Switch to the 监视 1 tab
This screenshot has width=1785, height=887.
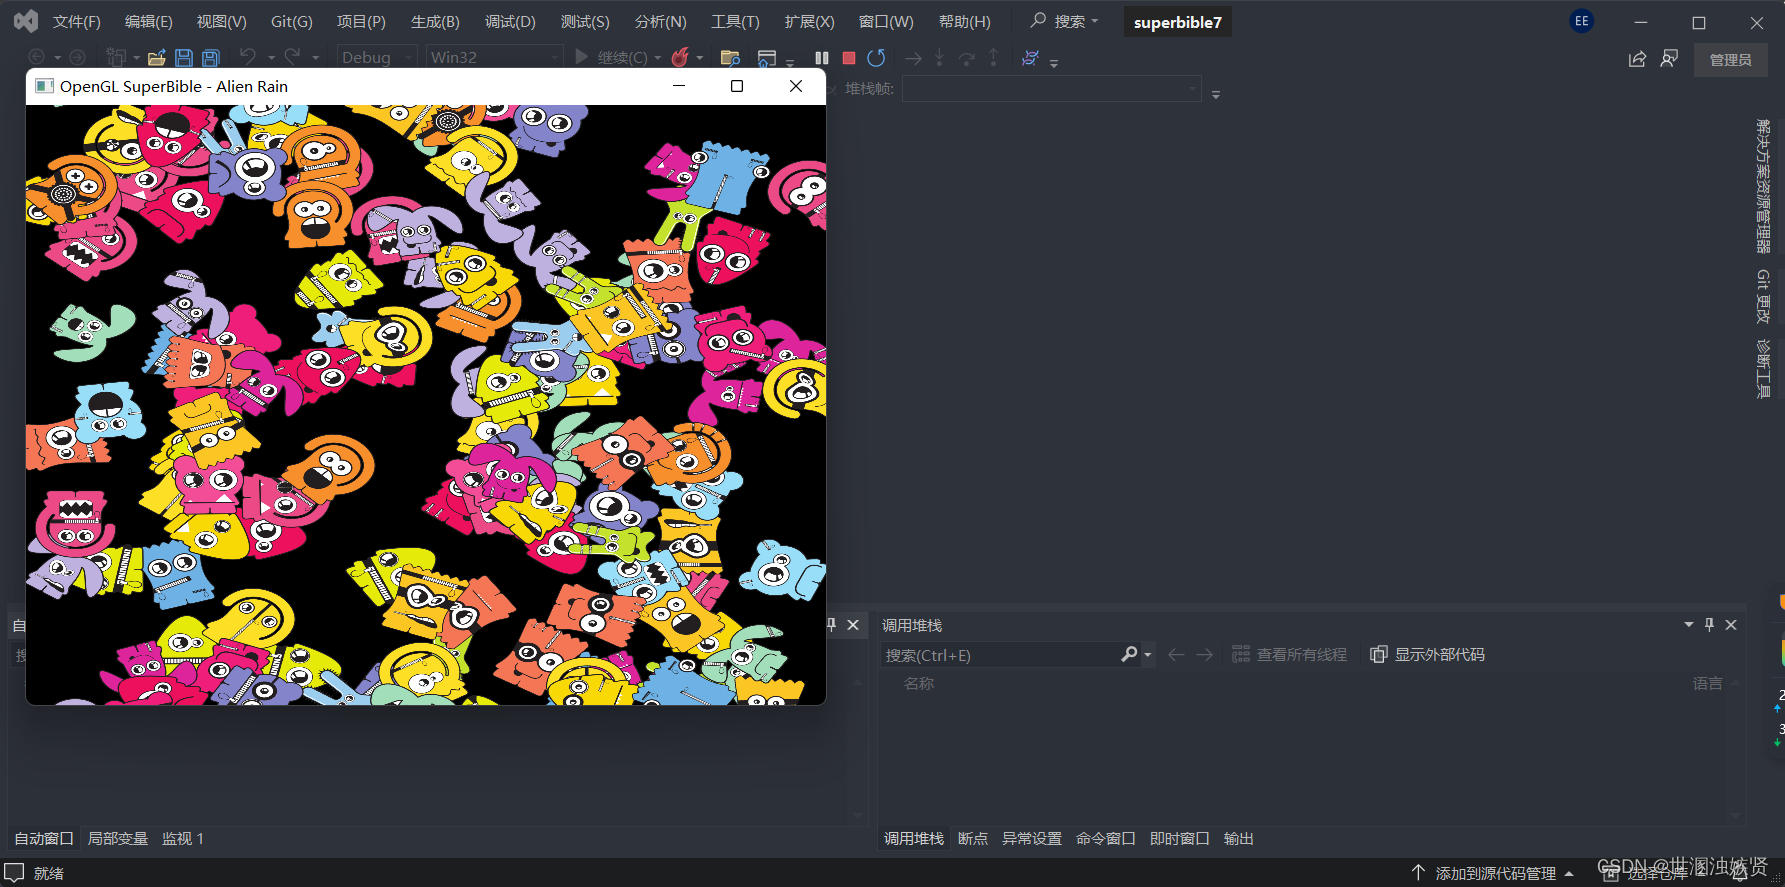coord(183,838)
